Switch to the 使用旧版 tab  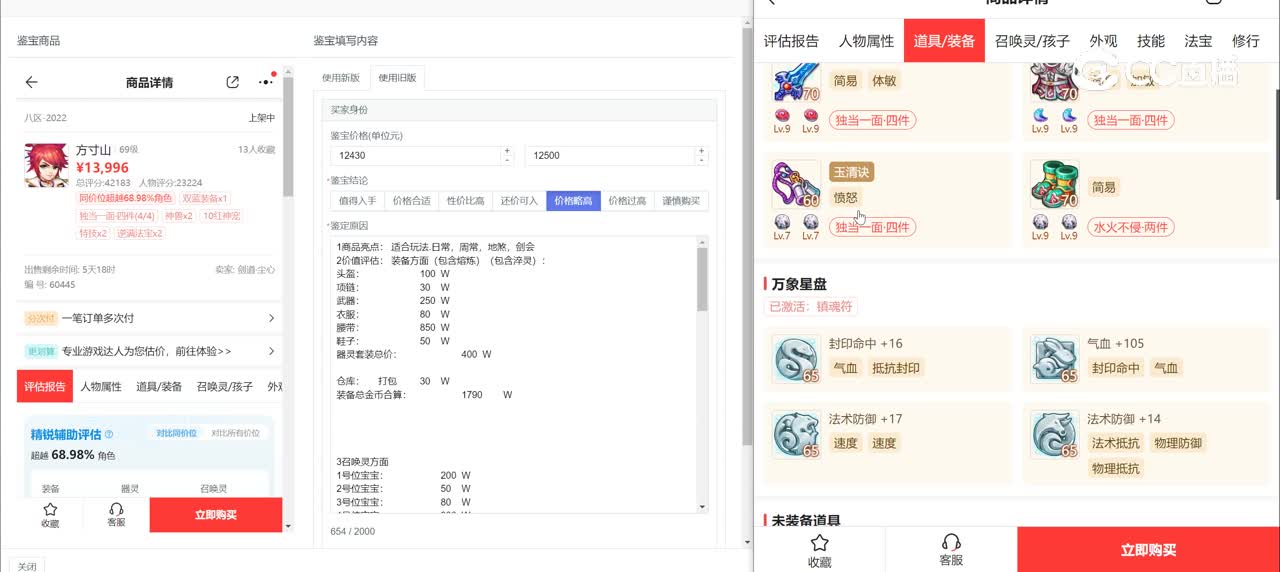pyautogui.click(x=397, y=78)
